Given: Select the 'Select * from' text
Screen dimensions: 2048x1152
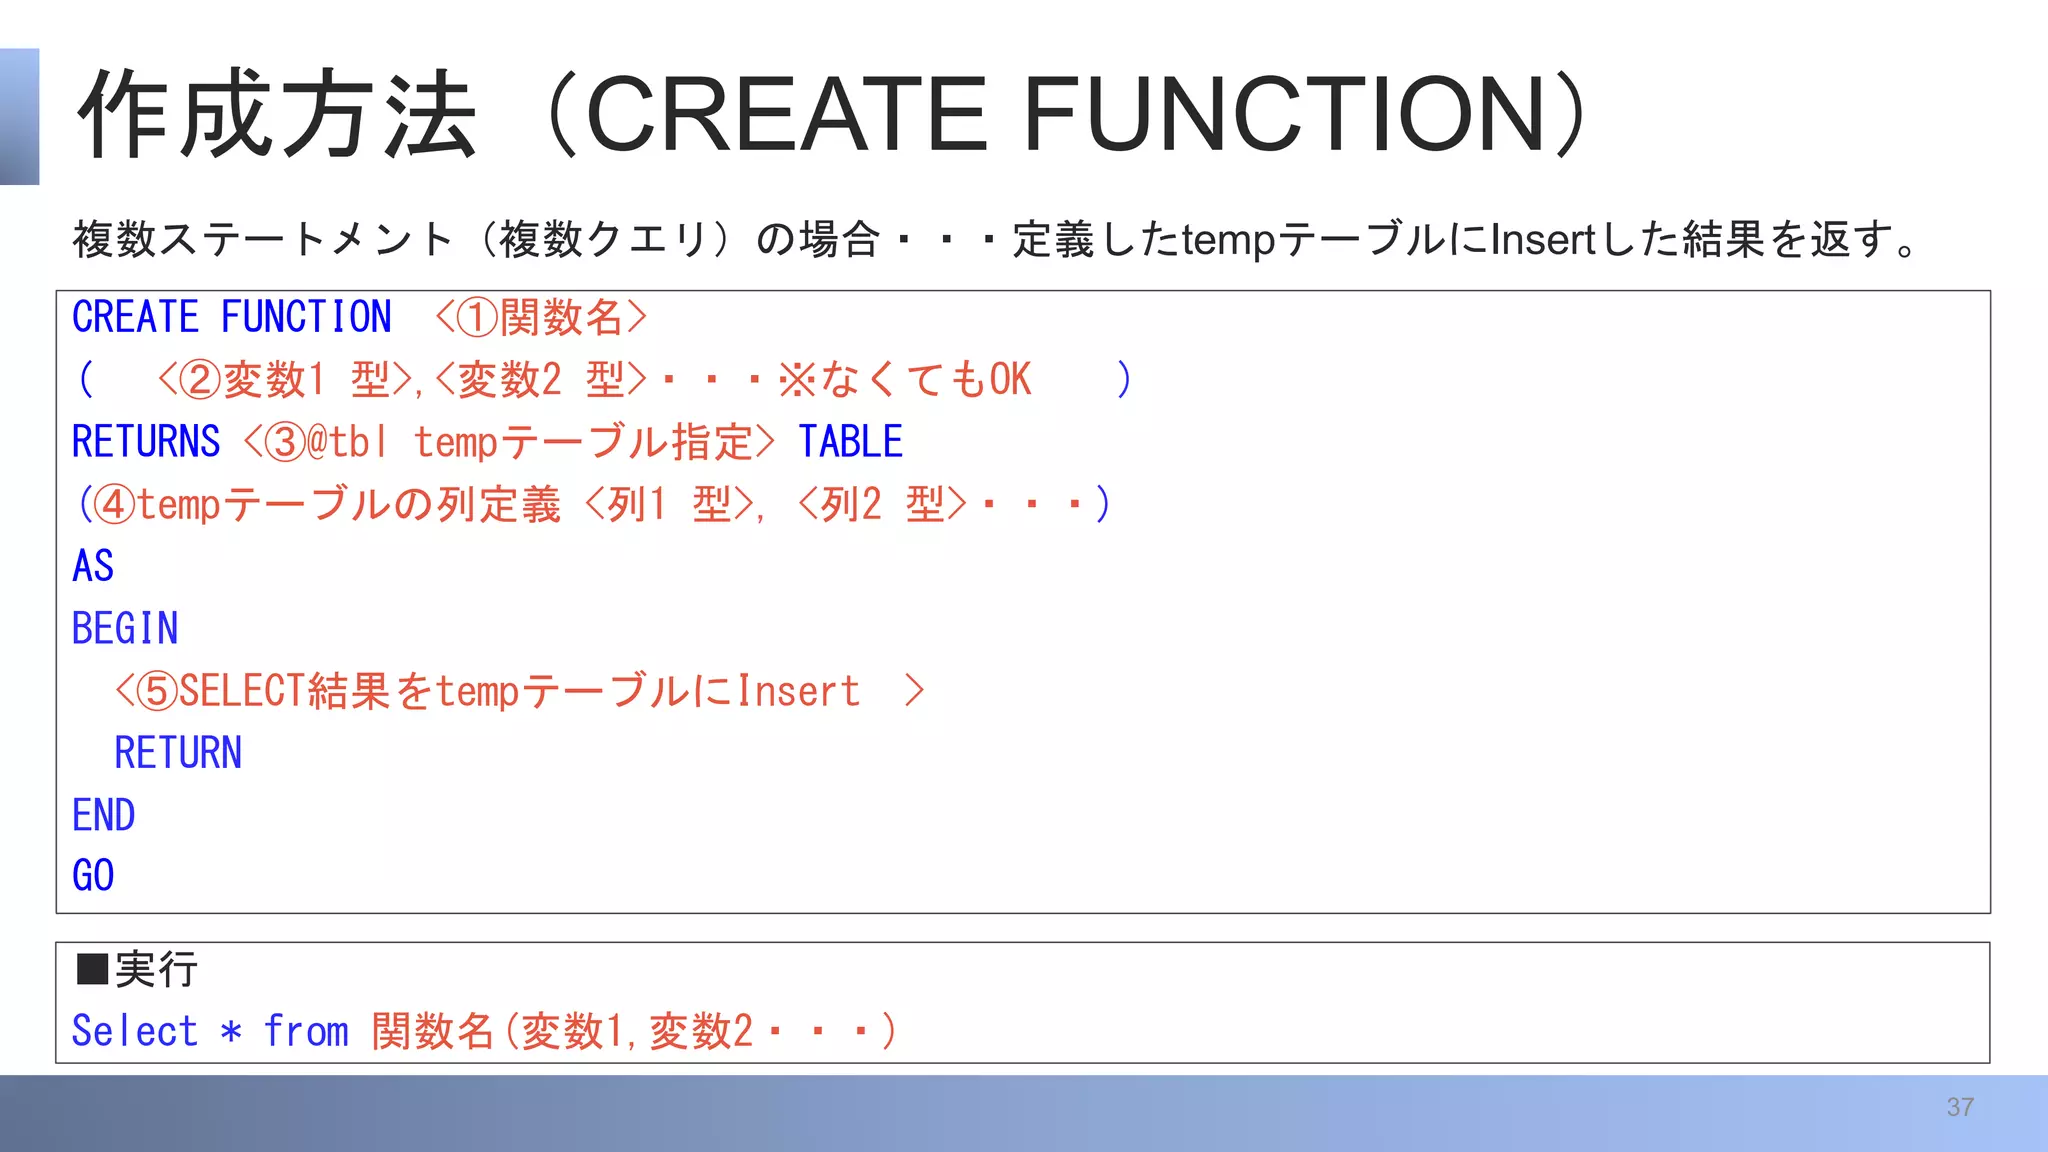Looking at the screenshot, I should pyautogui.click(x=210, y=1031).
